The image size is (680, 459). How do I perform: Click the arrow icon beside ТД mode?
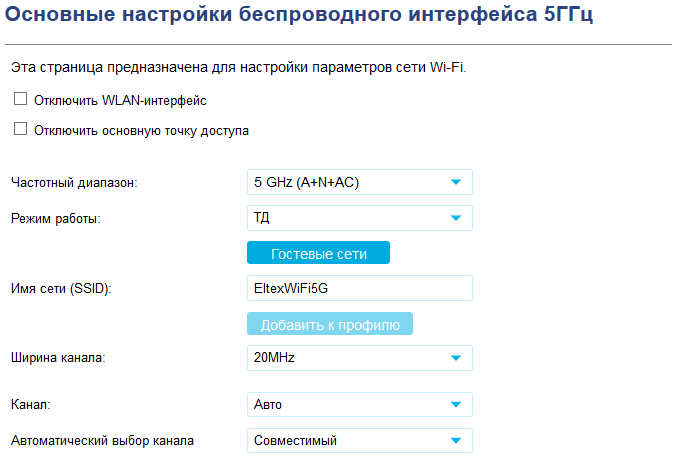[x=456, y=217]
